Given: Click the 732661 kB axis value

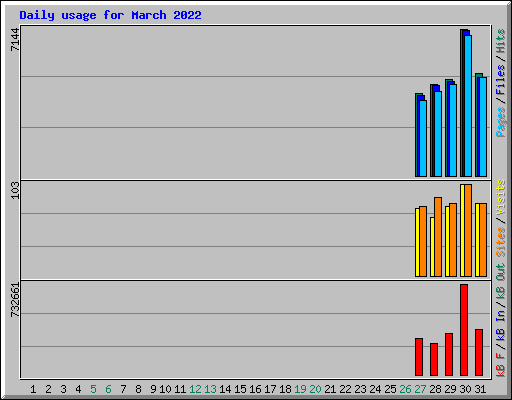Looking at the screenshot, I should click(x=15, y=300).
